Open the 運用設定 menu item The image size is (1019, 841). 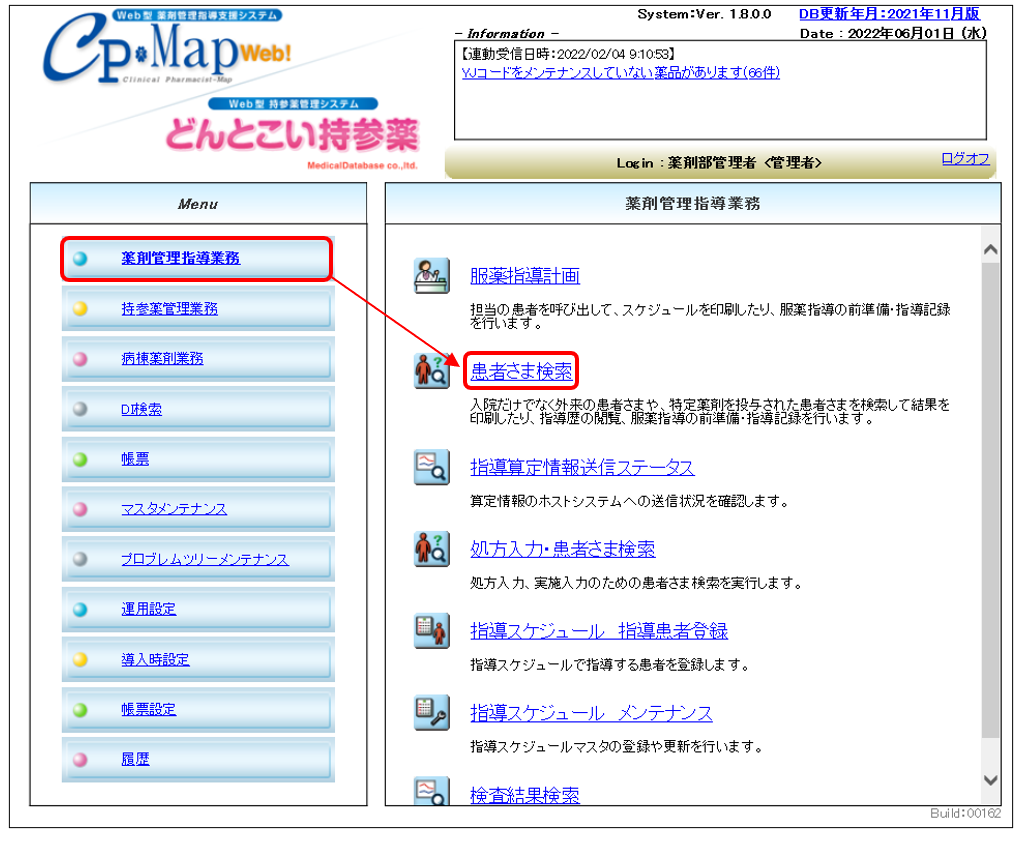pyautogui.click(x=148, y=609)
